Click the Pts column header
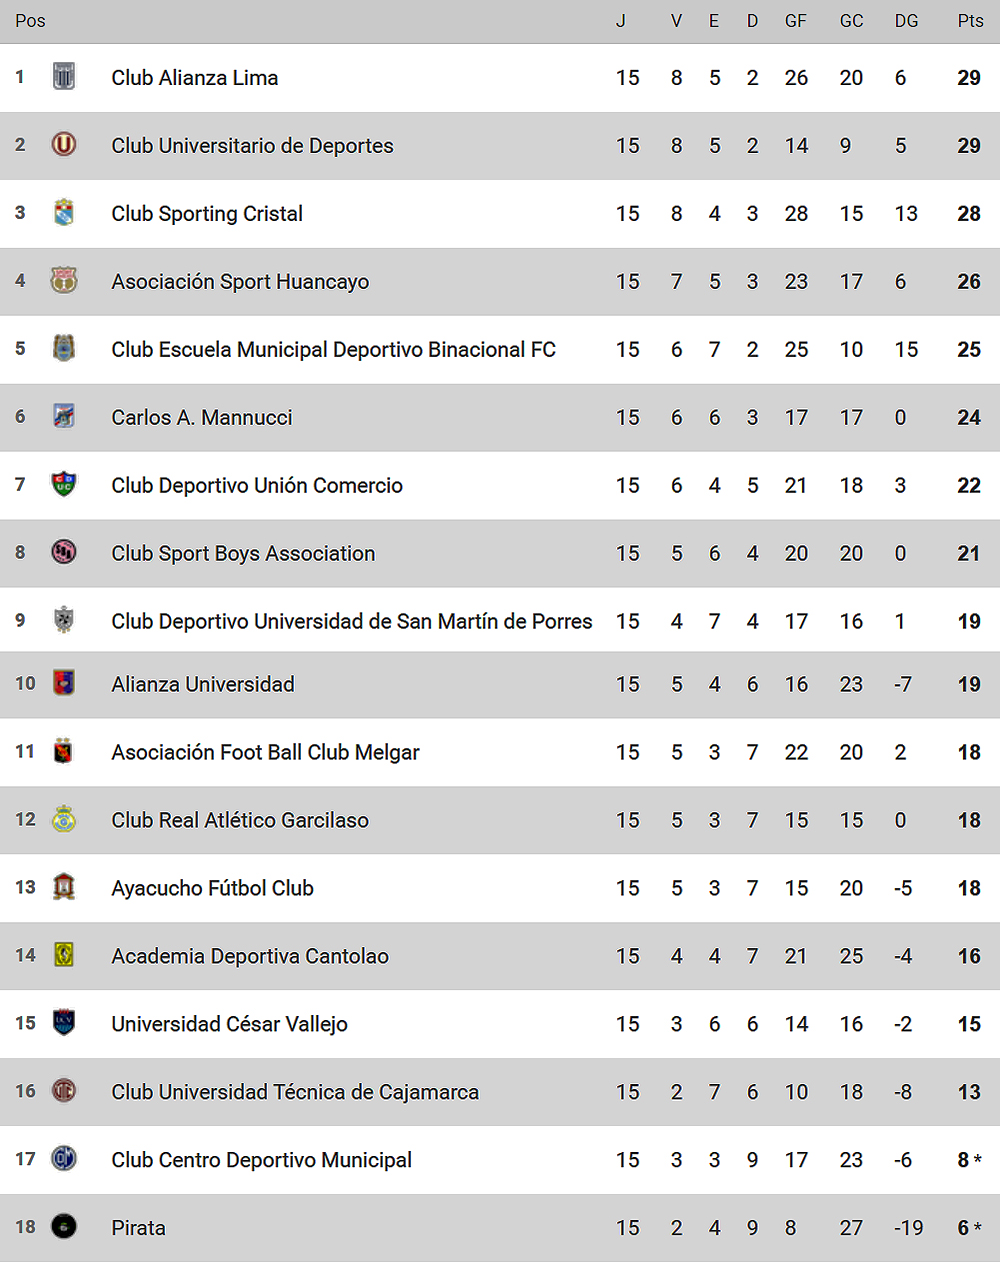Screen dimensions: 1000x1265 point(970,21)
